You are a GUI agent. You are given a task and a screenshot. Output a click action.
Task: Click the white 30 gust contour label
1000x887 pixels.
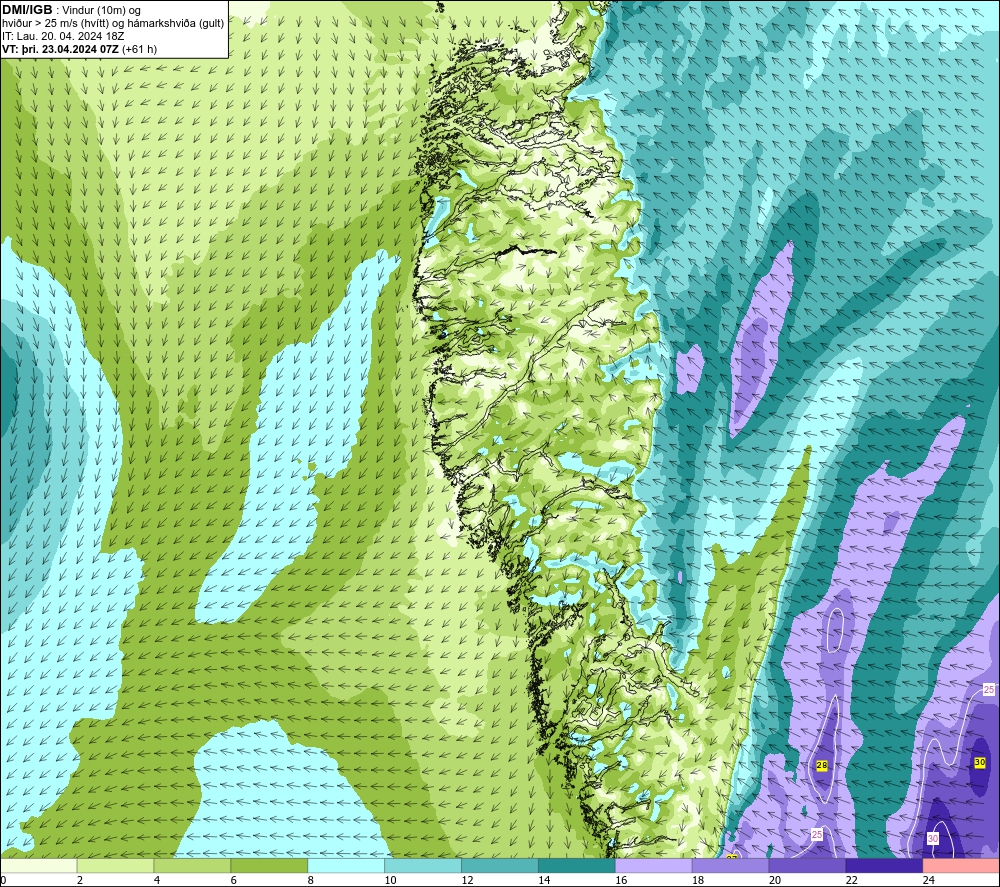tap(932, 839)
